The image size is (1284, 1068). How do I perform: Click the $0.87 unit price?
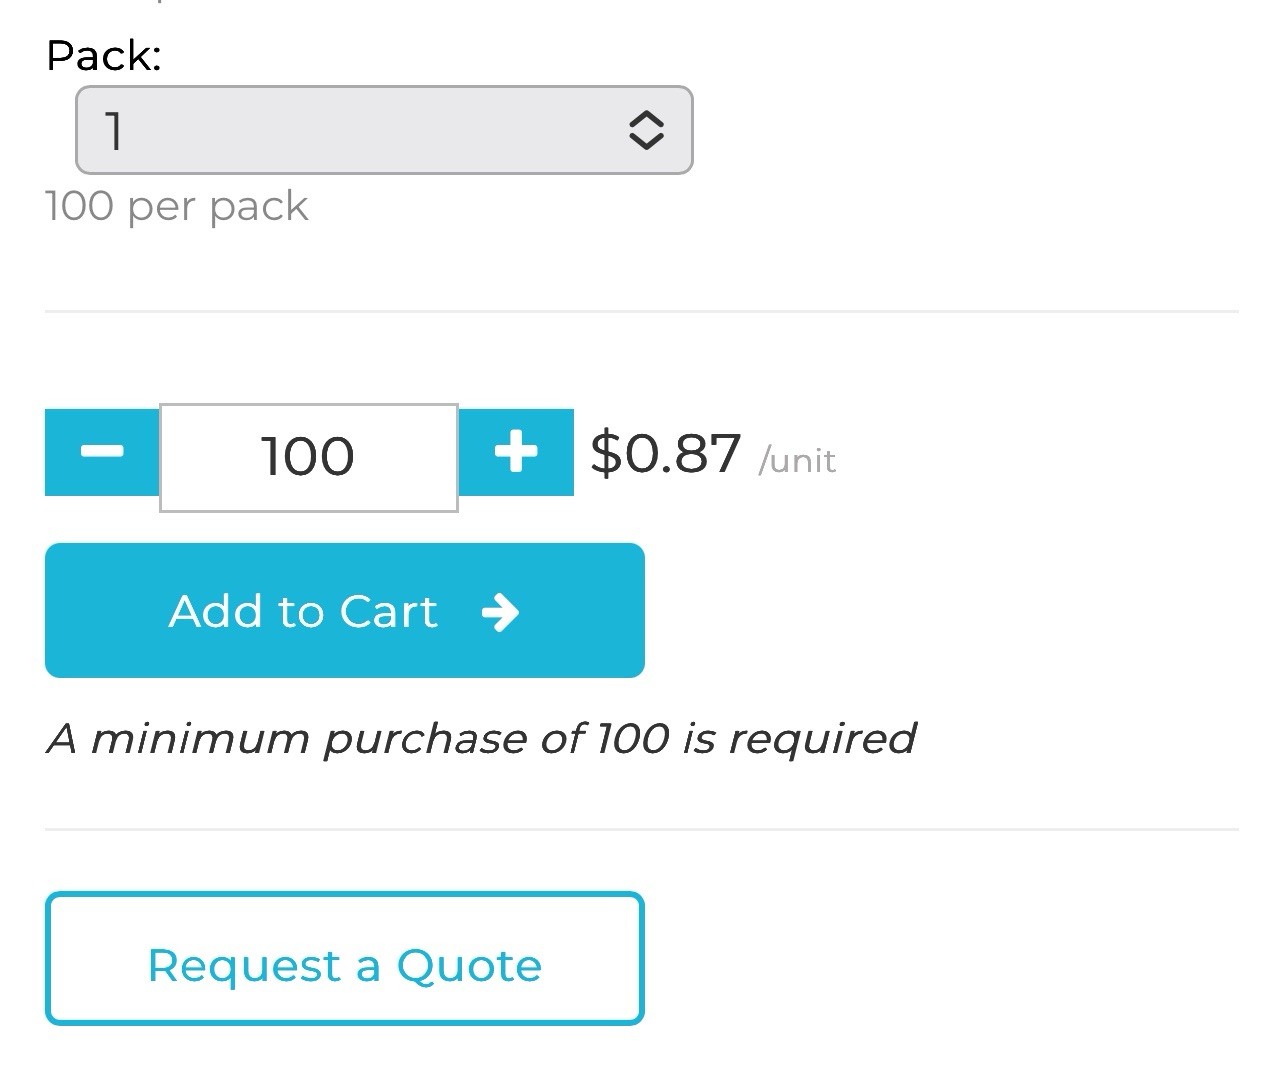coord(666,453)
